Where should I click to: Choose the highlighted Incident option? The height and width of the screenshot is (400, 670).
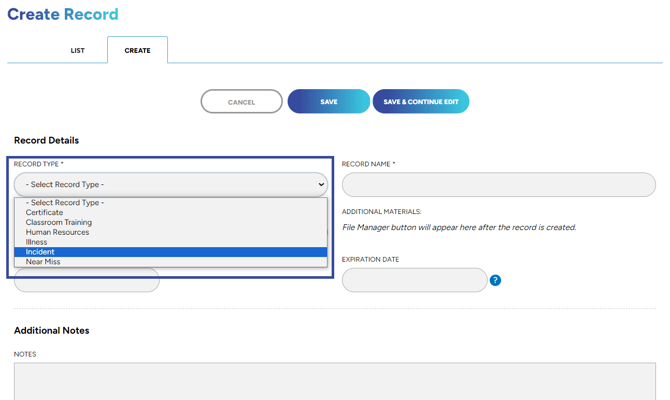41,252
